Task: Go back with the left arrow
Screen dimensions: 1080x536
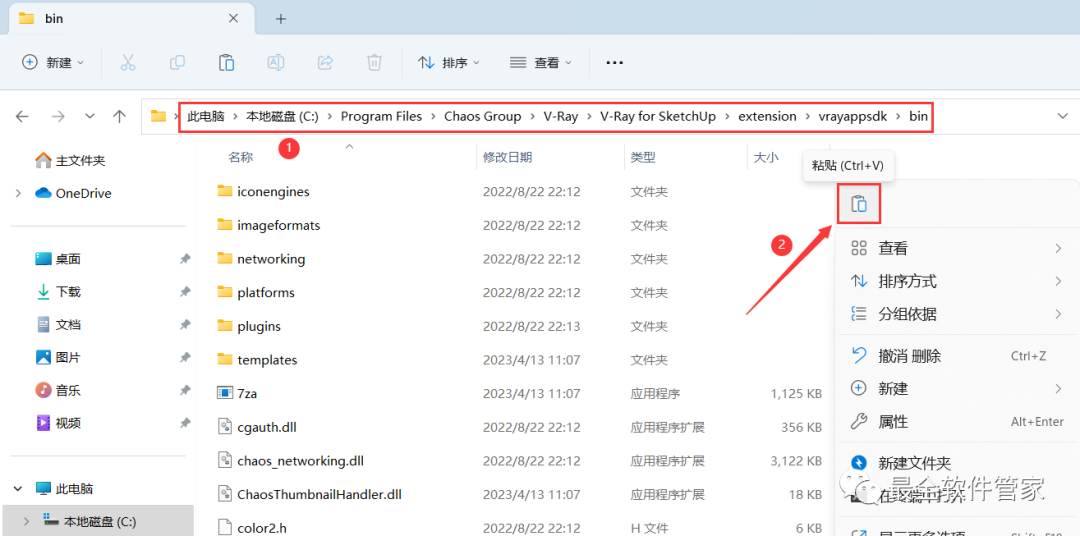Action: 22,116
